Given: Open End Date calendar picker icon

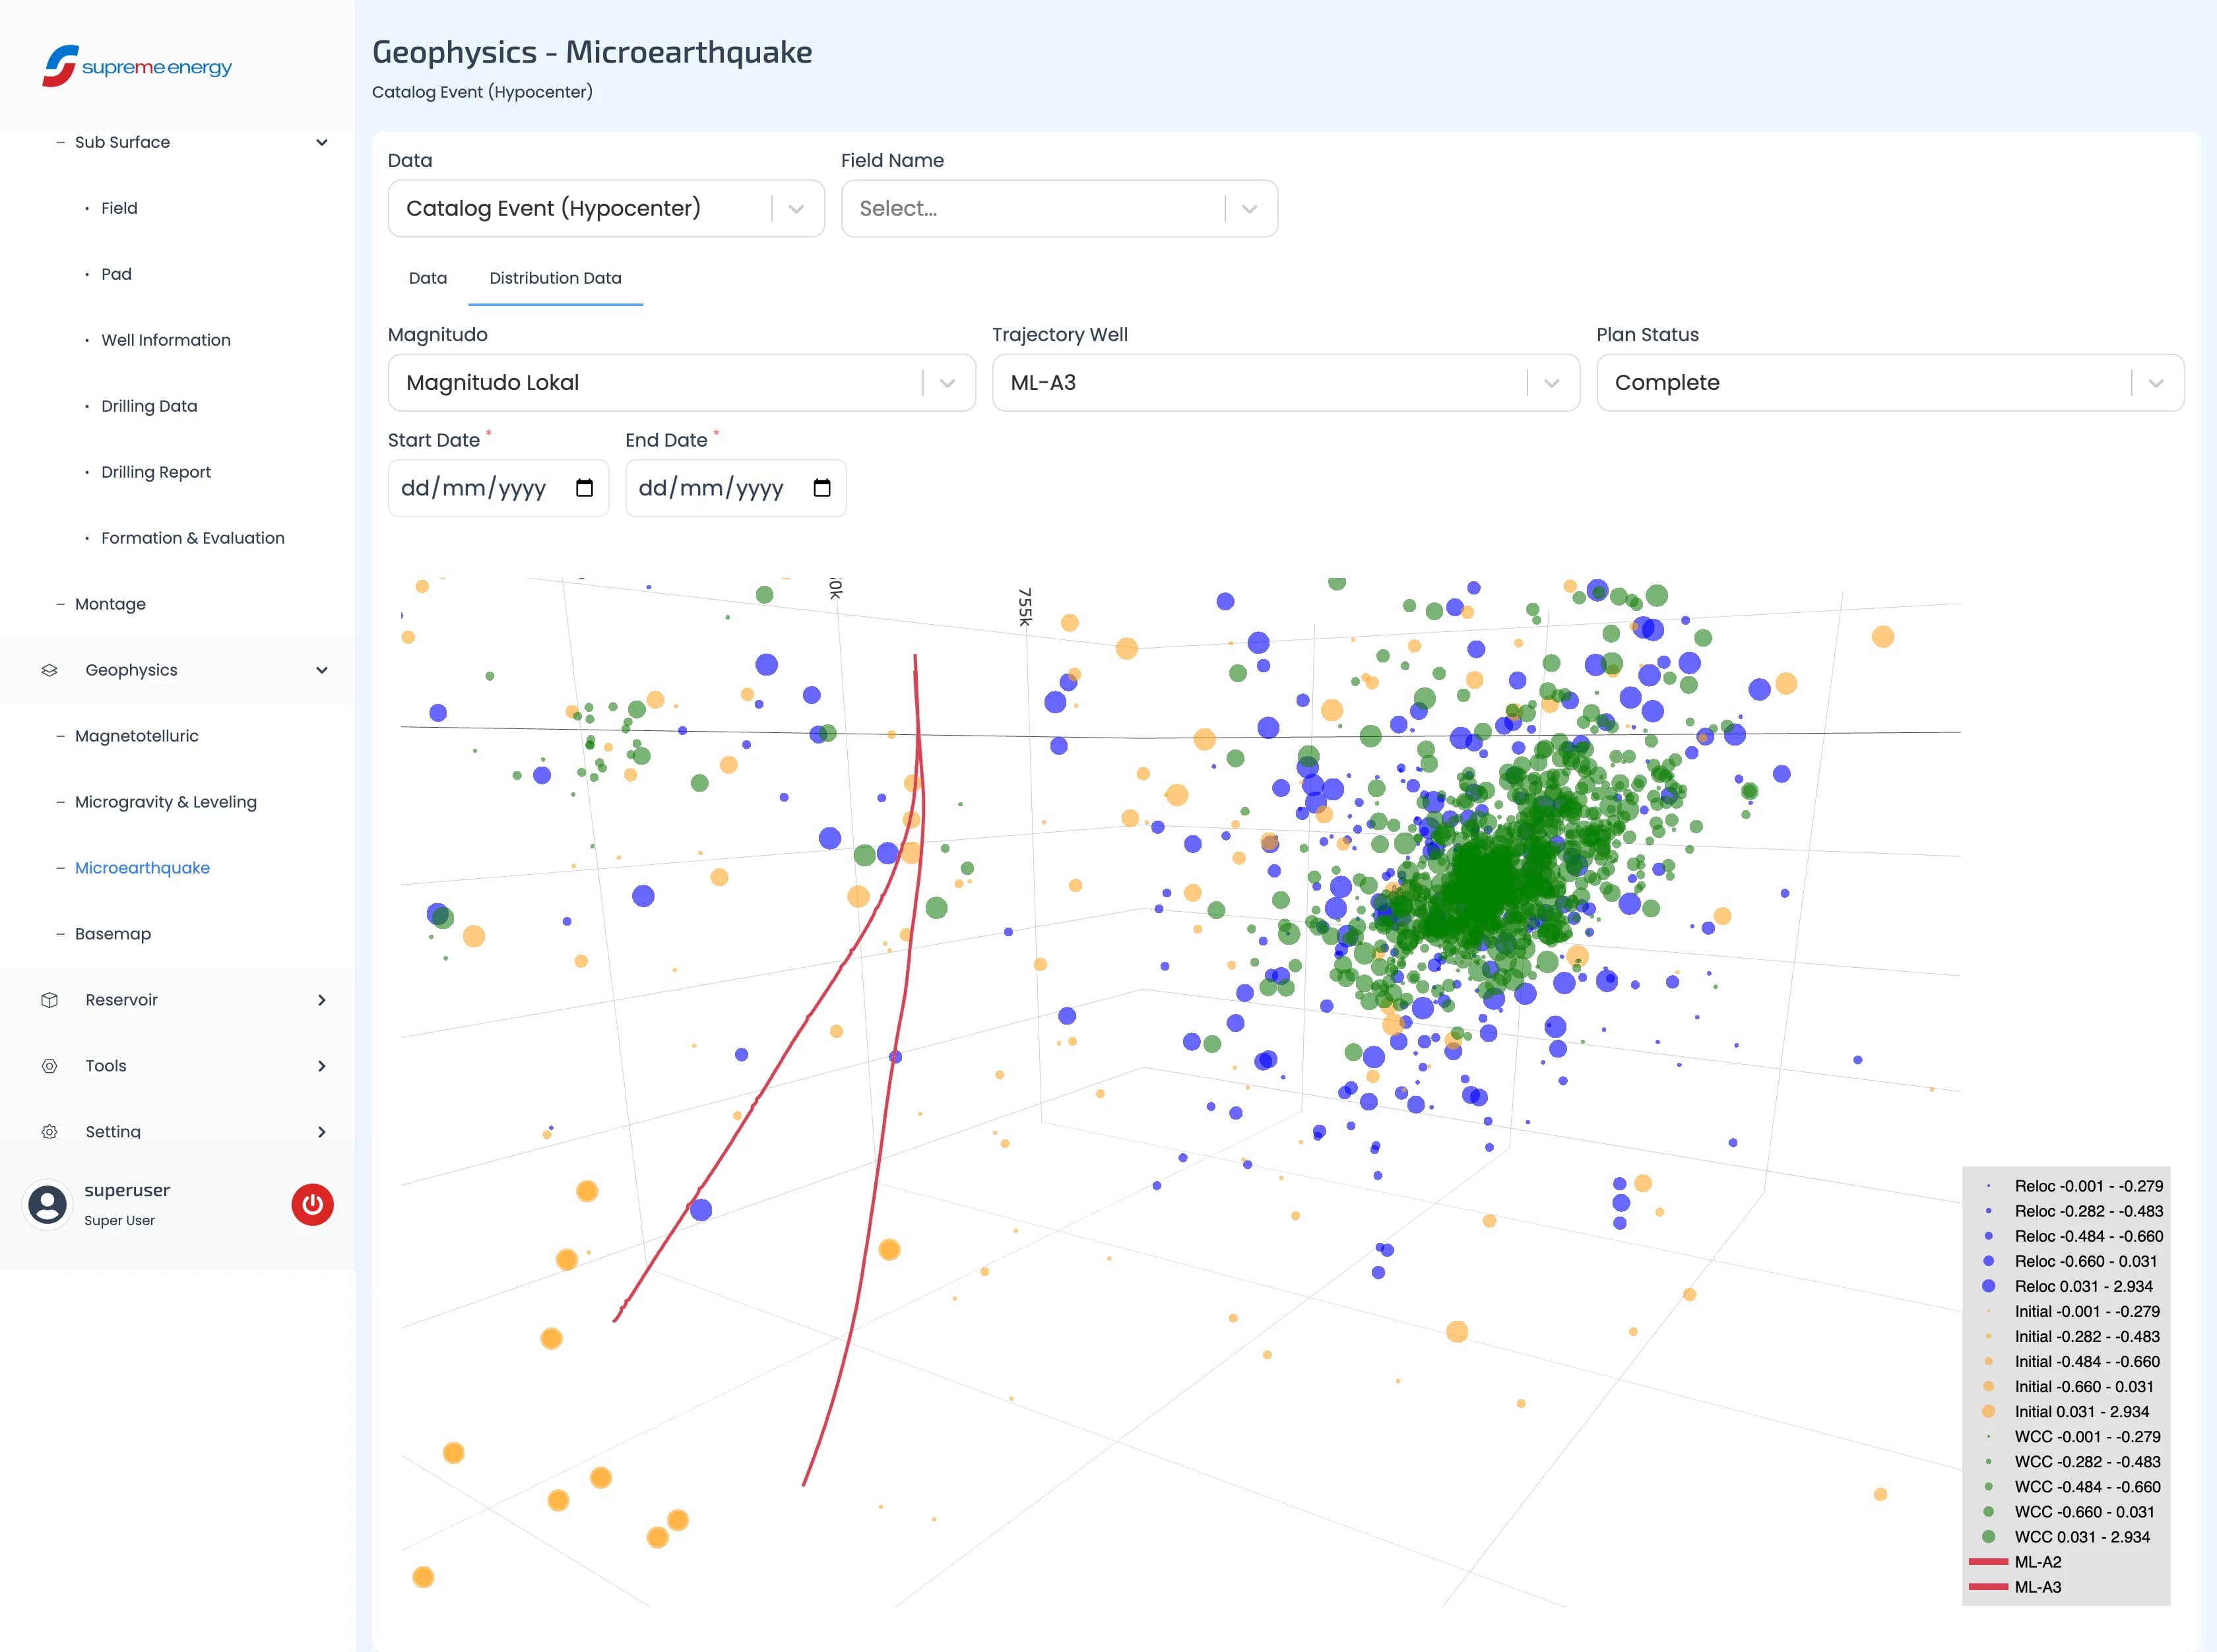Looking at the screenshot, I should coord(822,488).
